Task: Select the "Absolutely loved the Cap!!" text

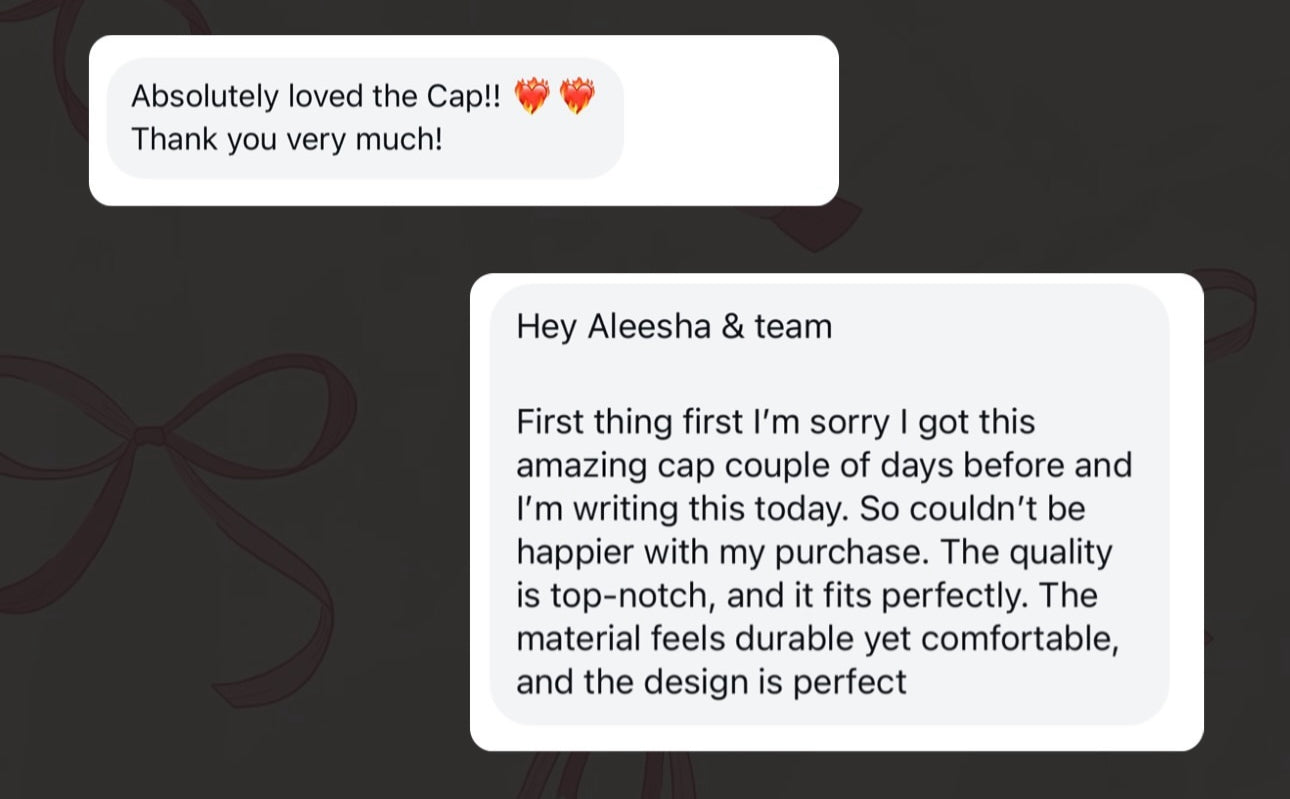Action: point(316,96)
